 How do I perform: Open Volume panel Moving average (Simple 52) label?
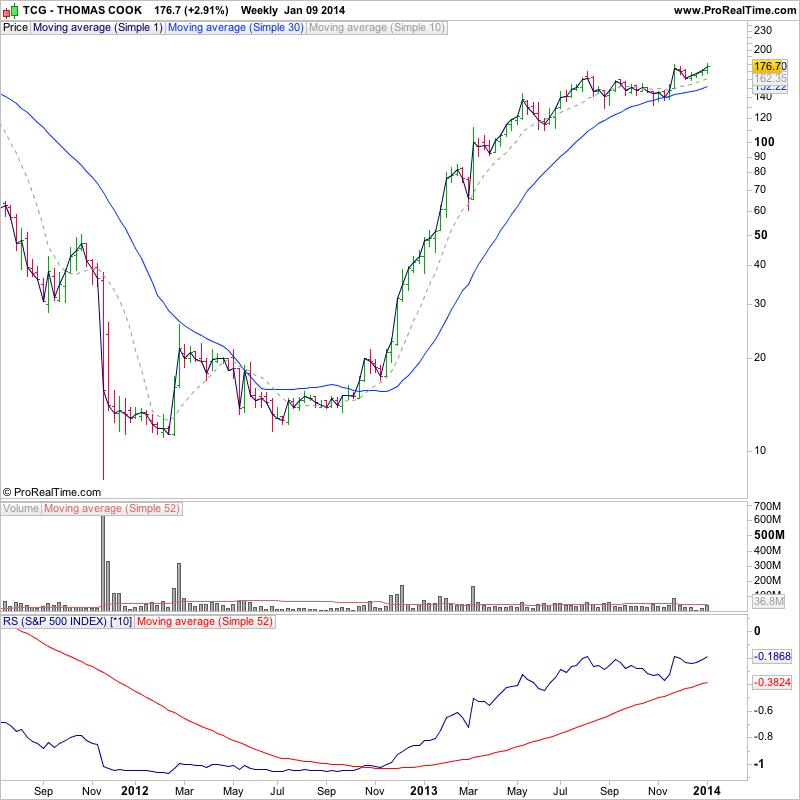[112, 509]
